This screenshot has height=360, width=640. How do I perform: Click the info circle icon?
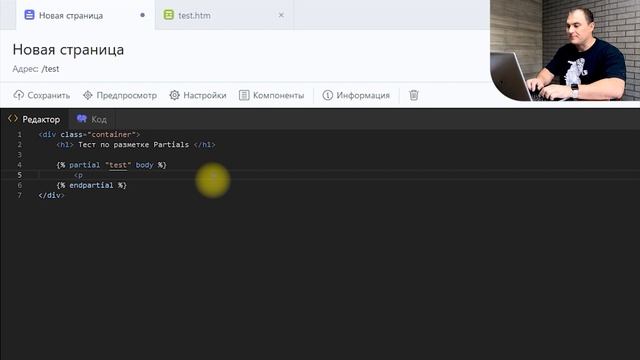coord(327,95)
